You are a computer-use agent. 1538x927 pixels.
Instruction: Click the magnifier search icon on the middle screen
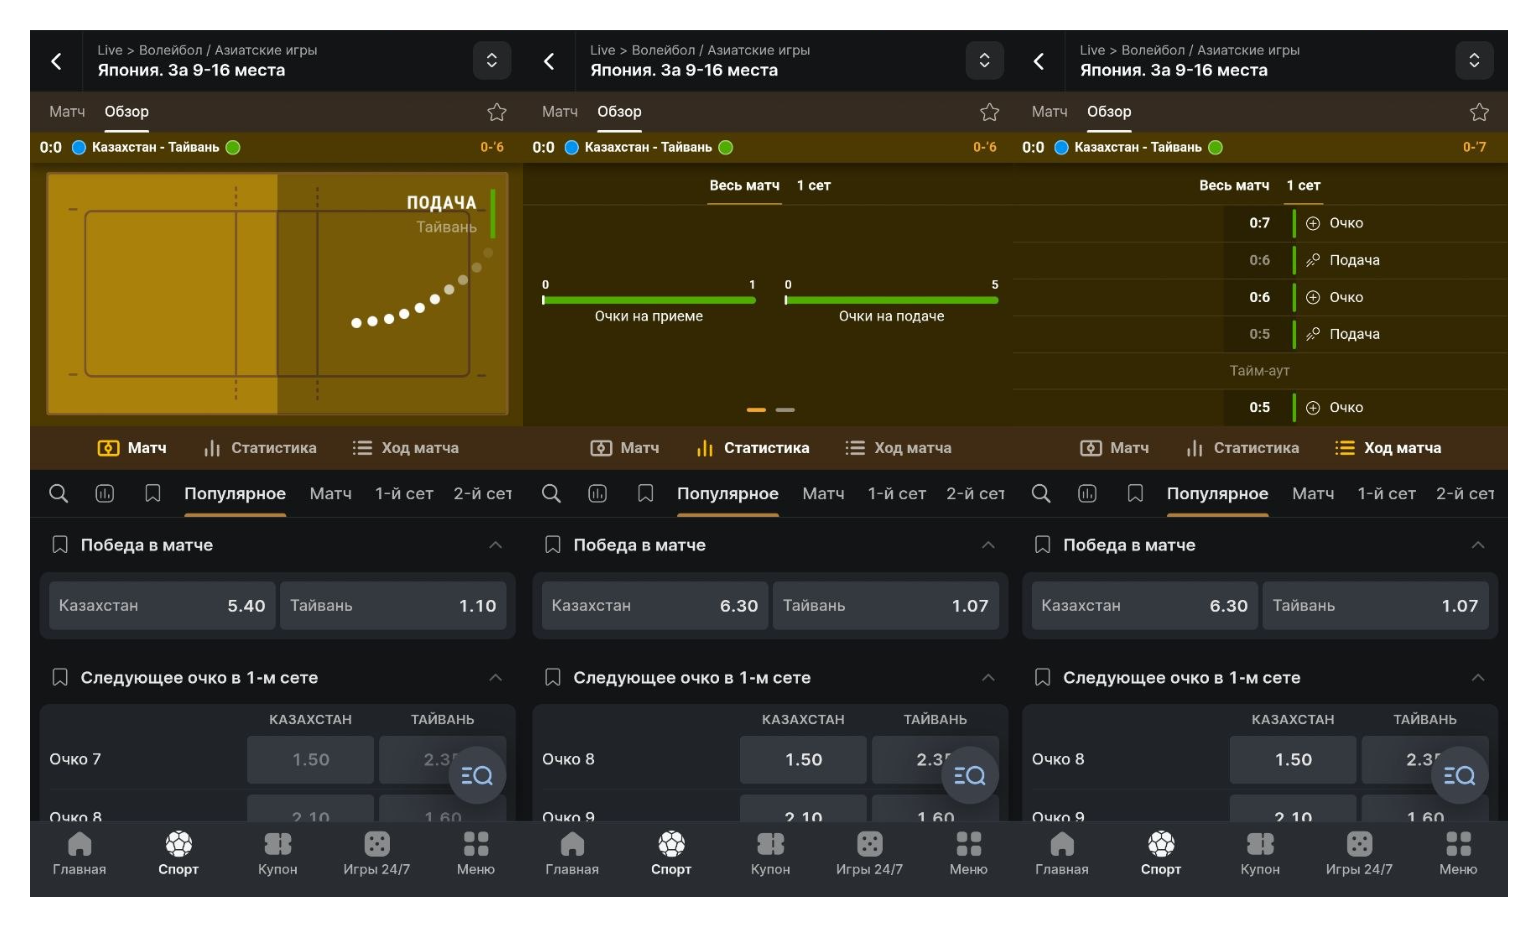click(551, 493)
